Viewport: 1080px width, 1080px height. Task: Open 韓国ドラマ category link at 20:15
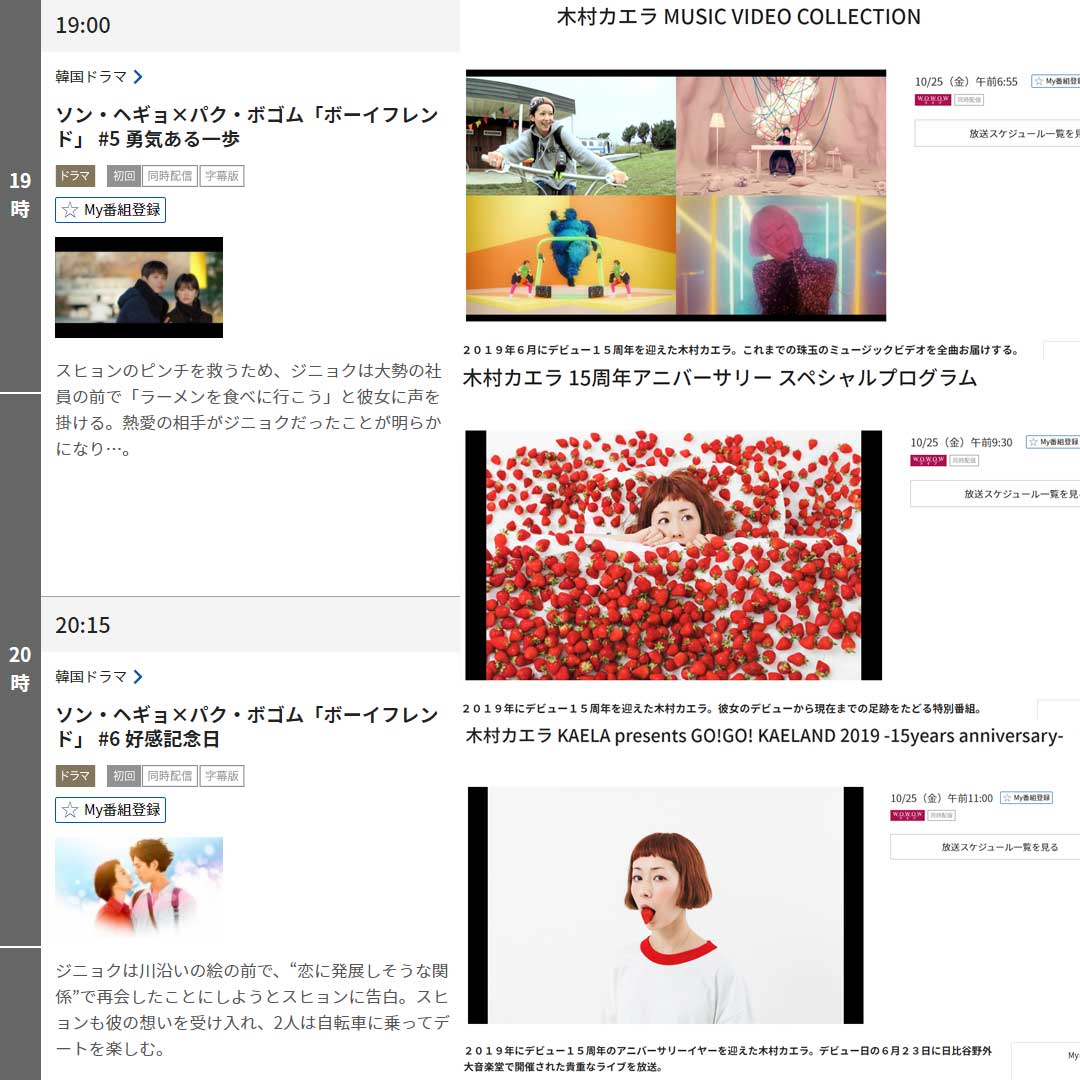click(x=91, y=676)
